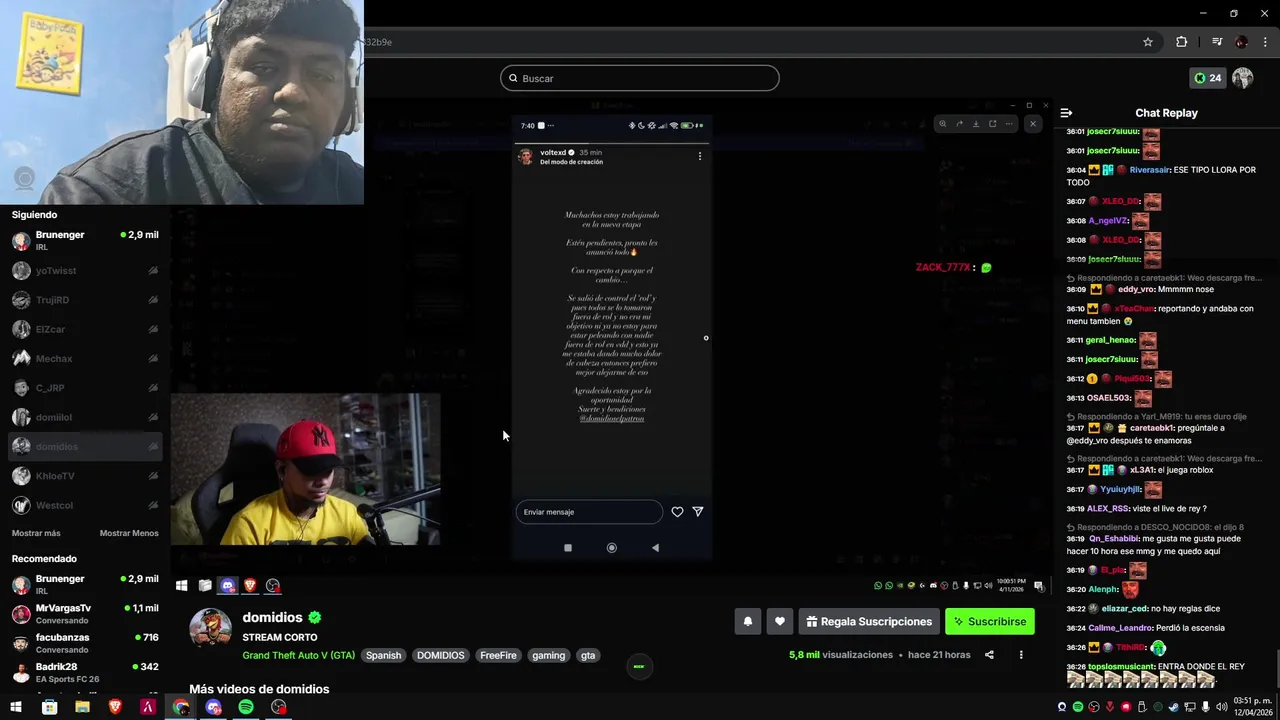Open KhloeTV in the sidebar

point(85,476)
